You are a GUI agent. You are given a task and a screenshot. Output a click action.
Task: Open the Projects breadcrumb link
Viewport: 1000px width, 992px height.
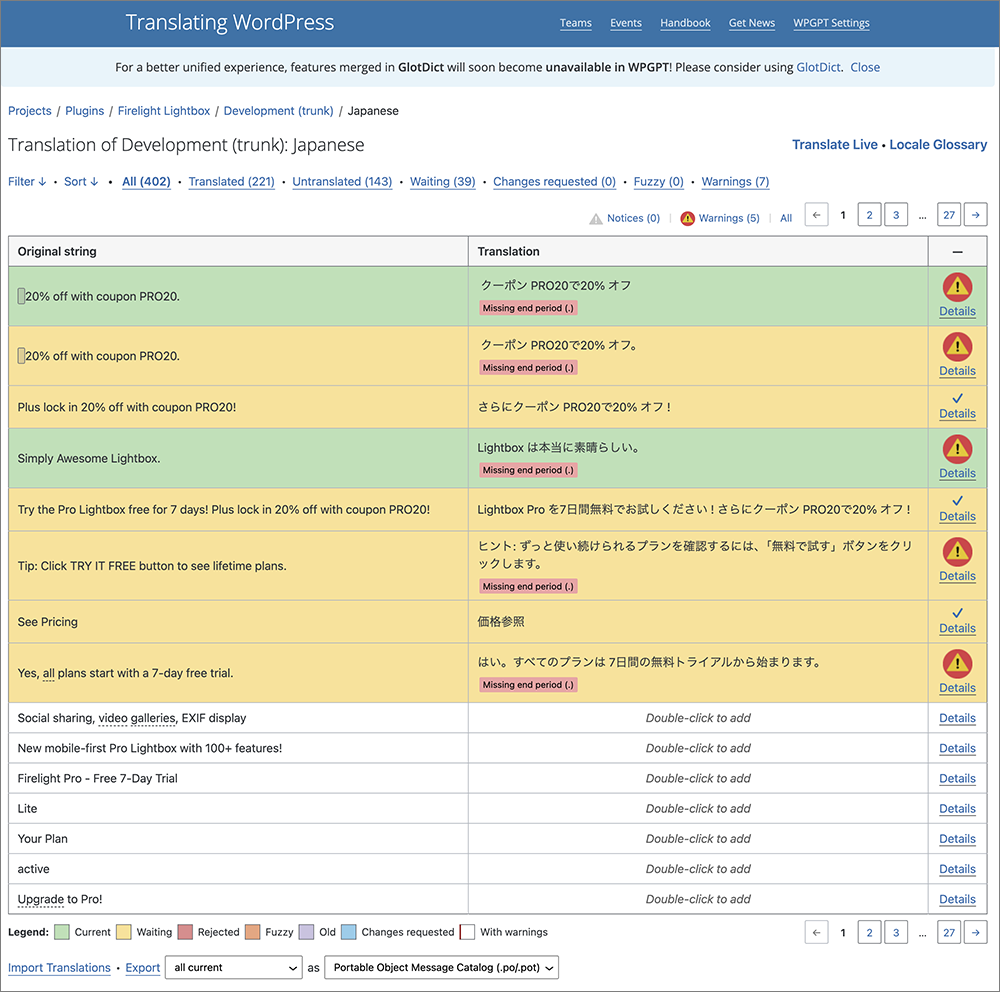tap(29, 111)
